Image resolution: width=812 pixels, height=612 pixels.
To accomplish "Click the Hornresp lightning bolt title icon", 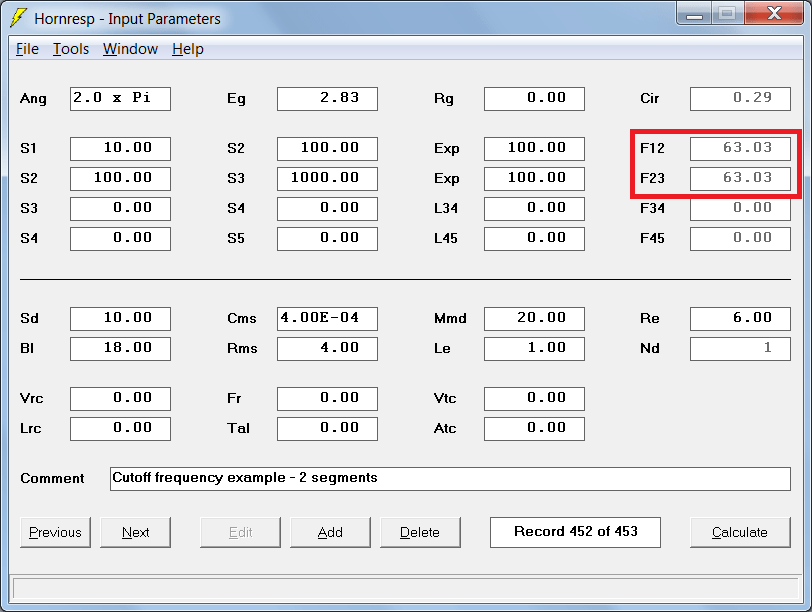I will [x=18, y=18].
